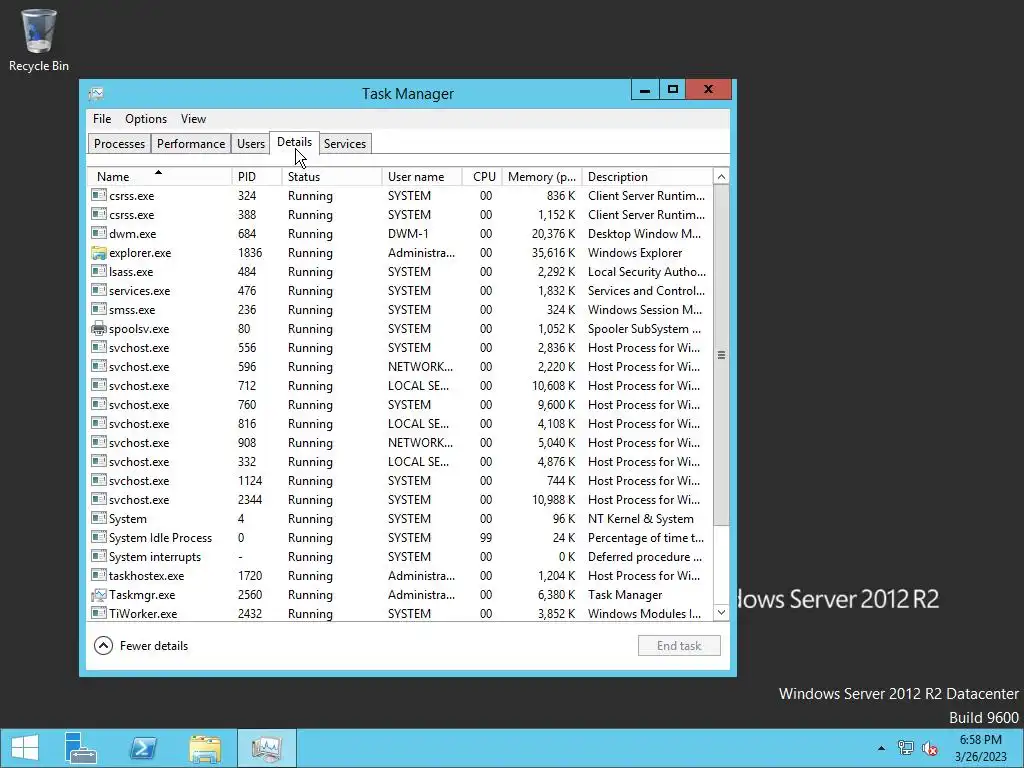Click the explorer.exe folder icon
The height and width of the screenshot is (768, 1024).
99,253
